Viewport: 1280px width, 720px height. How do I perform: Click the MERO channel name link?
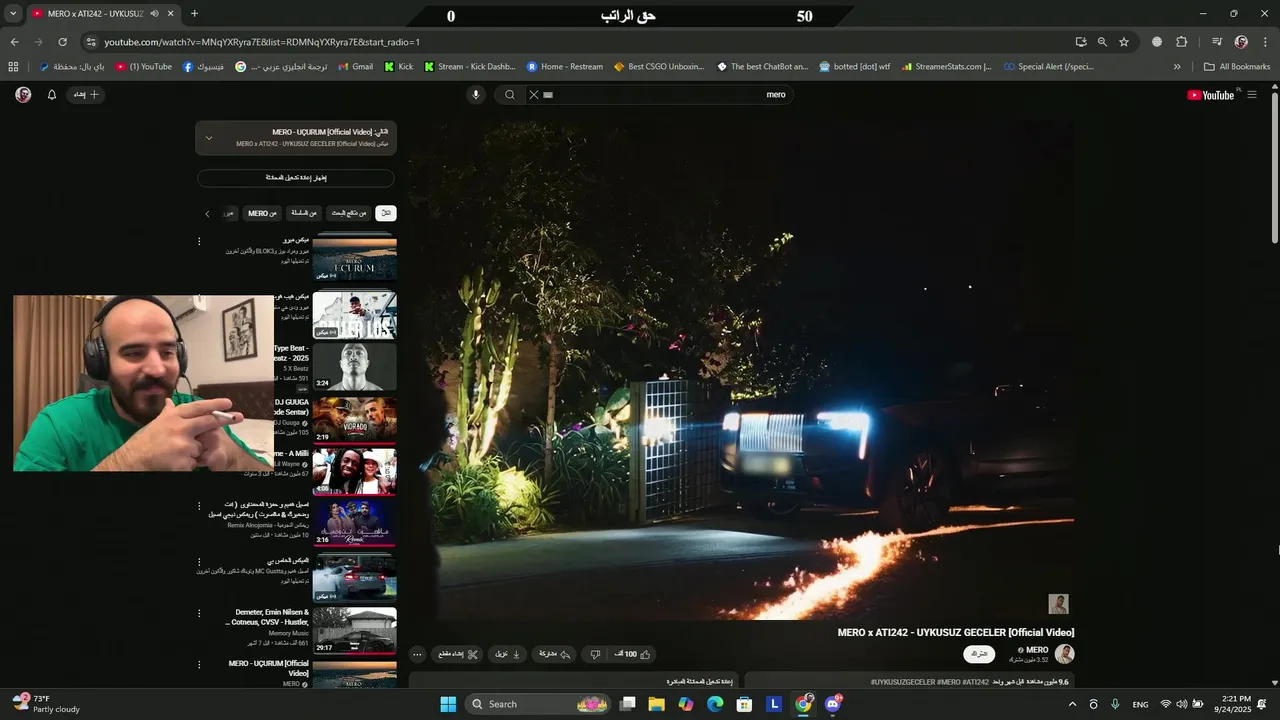click(x=1037, y=650)
